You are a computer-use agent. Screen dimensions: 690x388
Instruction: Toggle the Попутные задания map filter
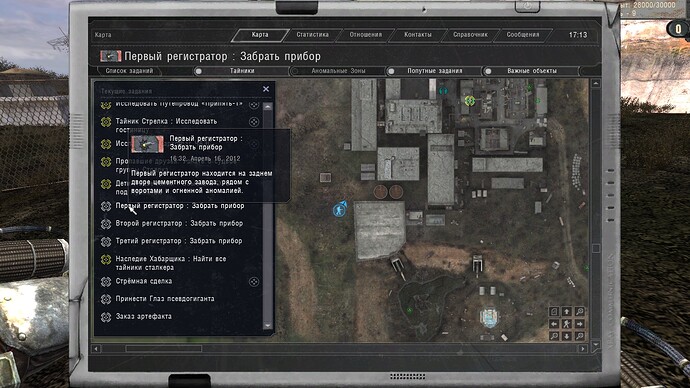tap(391, 71)
